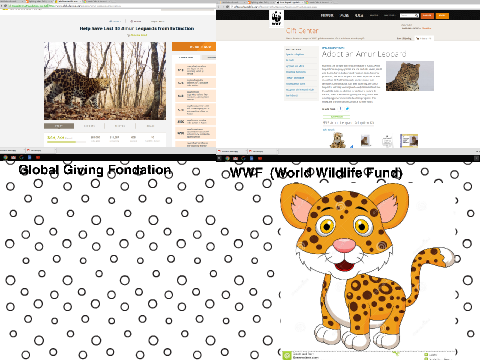Select the first donation amount option on GlobalGiving

[195, 70]
